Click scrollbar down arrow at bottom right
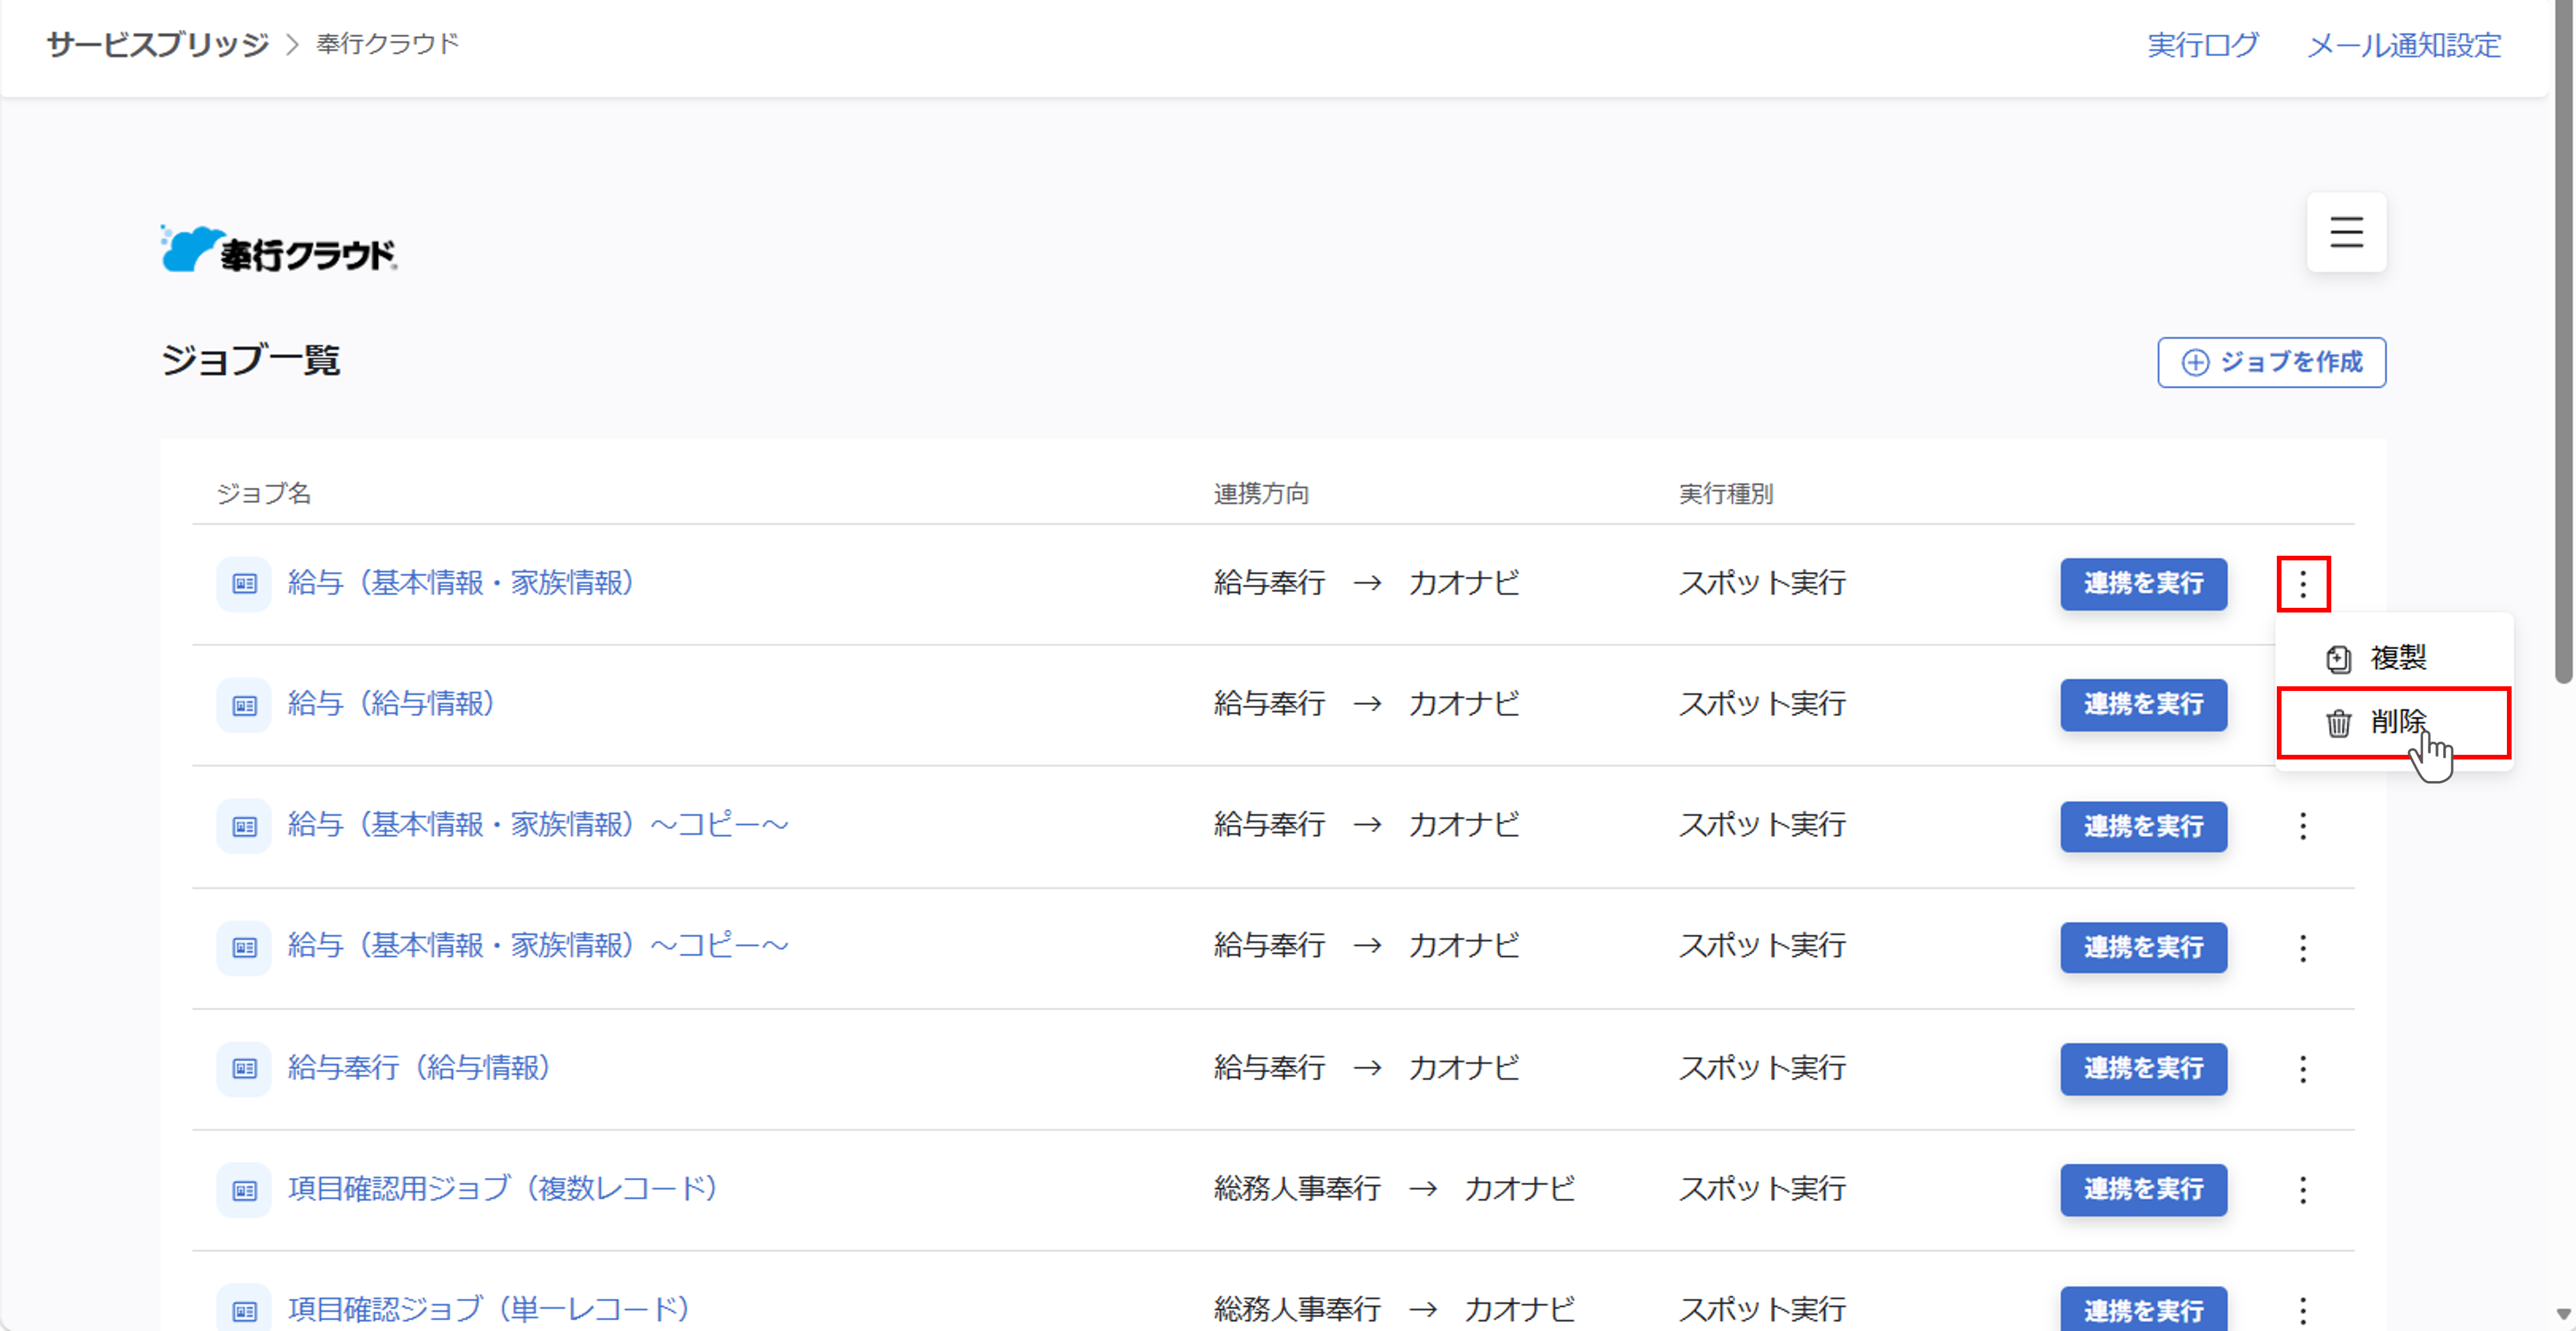The height and width of the screenshot is (1331, 2576). (2563, 1315)
